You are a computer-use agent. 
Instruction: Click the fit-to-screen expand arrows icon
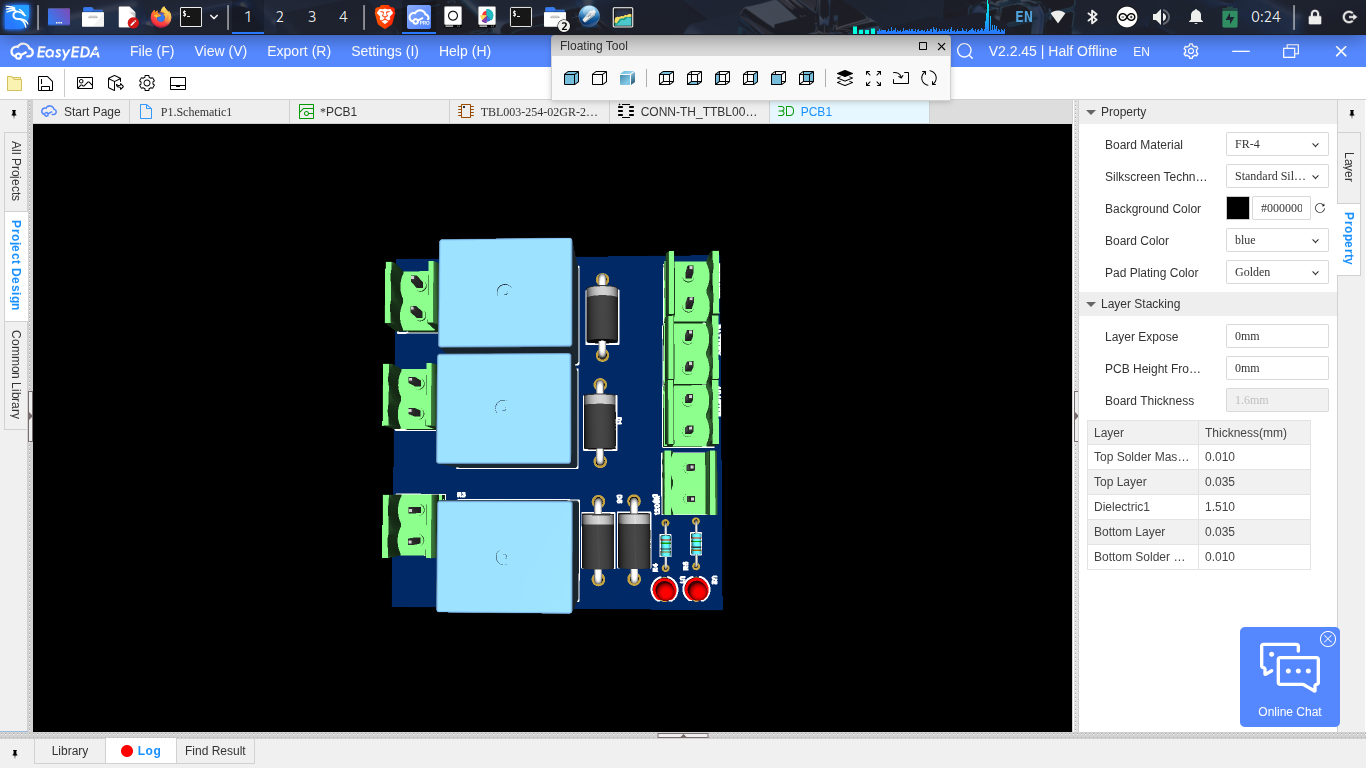[x=873, y=78]
